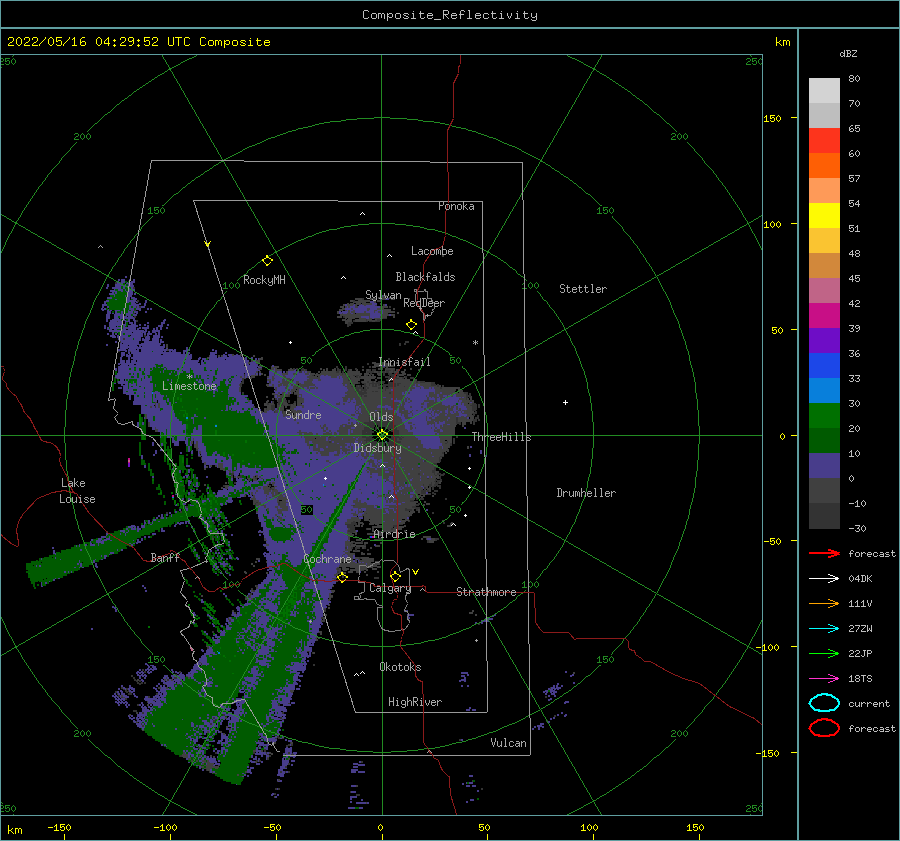Screen dimensions: 900x841
Task: Click the yellow diamond marker above Calgary
Action: (395, 576)
